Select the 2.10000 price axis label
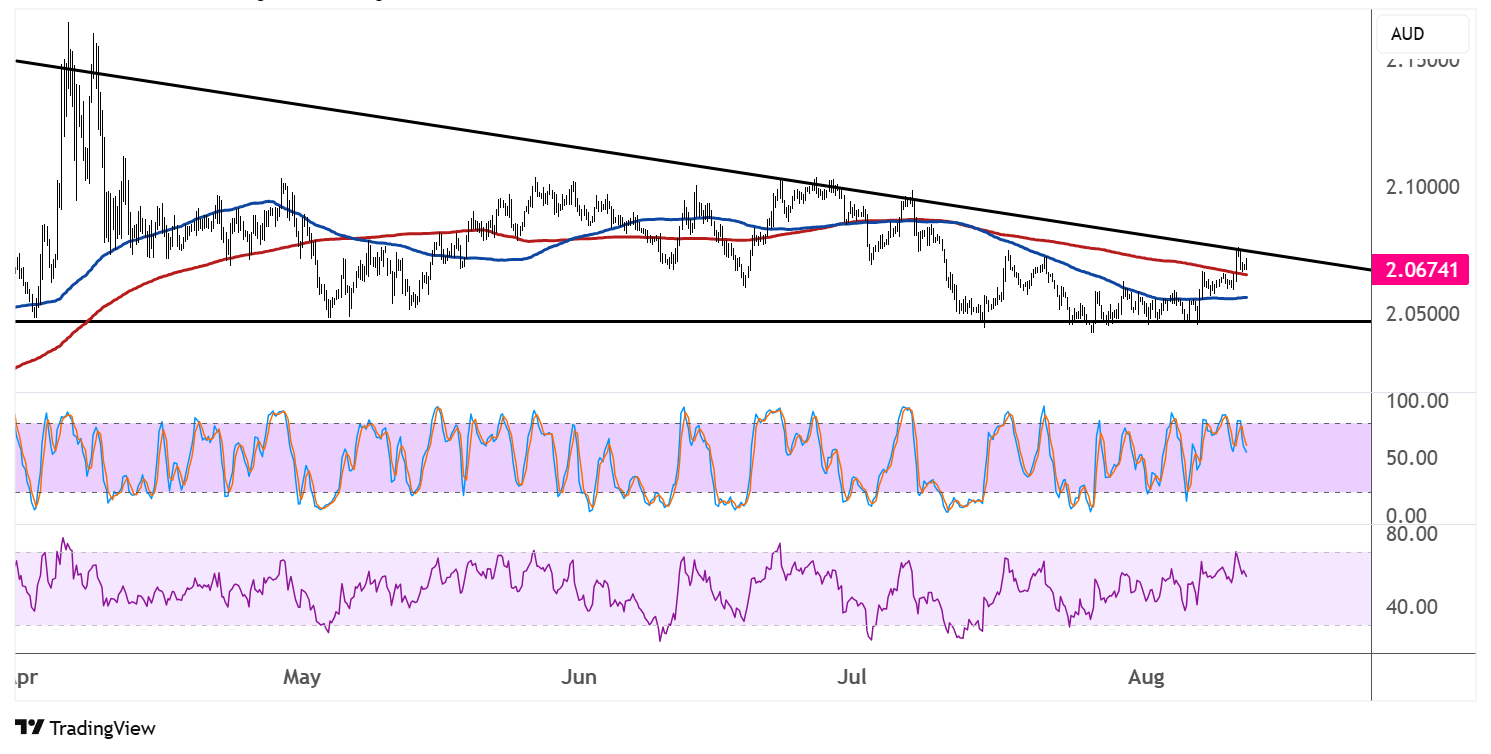The height and width of the screenshot is (754, 1491). click(x=1423, y=187)
